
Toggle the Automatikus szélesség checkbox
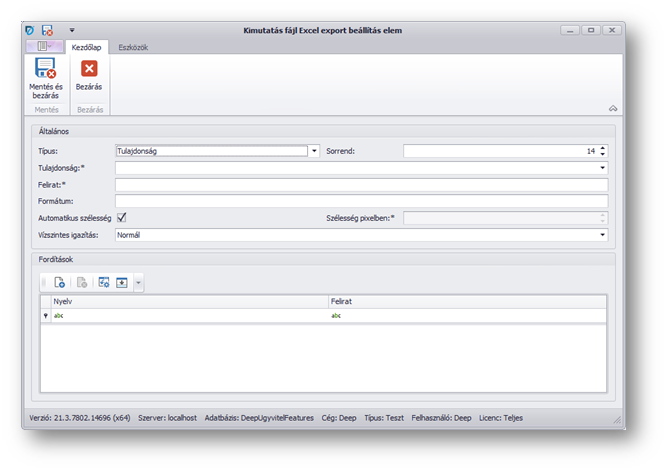pos(122,217)
